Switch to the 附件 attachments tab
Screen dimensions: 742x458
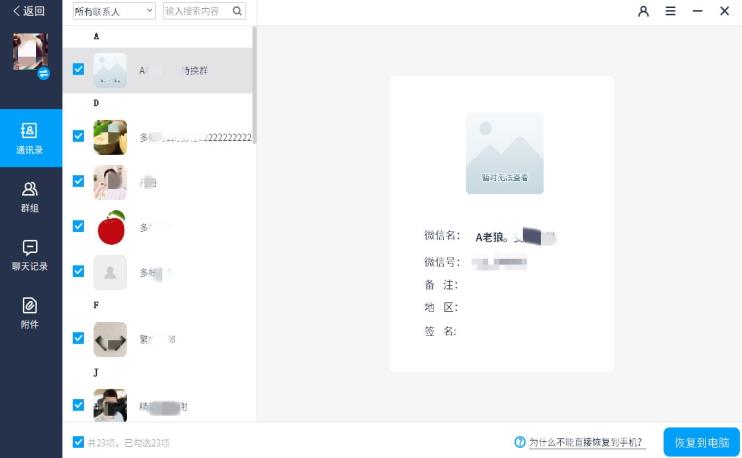[x=30, y=313]
